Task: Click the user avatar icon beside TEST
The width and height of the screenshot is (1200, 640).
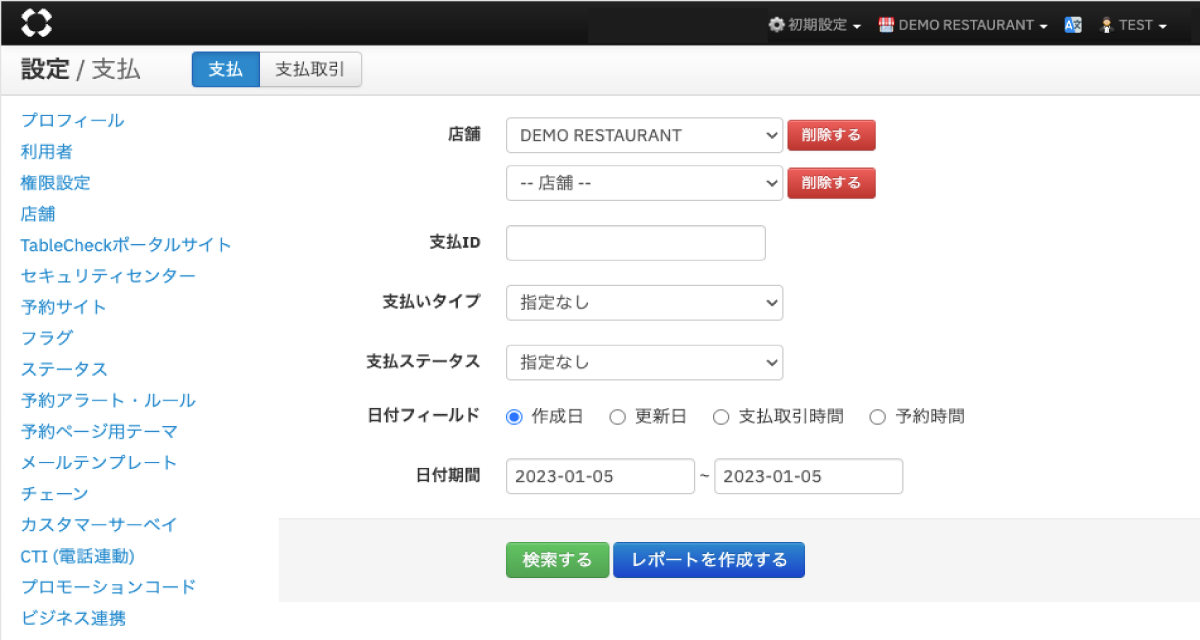Action: pyautogui.click(x=1106, y=25)
